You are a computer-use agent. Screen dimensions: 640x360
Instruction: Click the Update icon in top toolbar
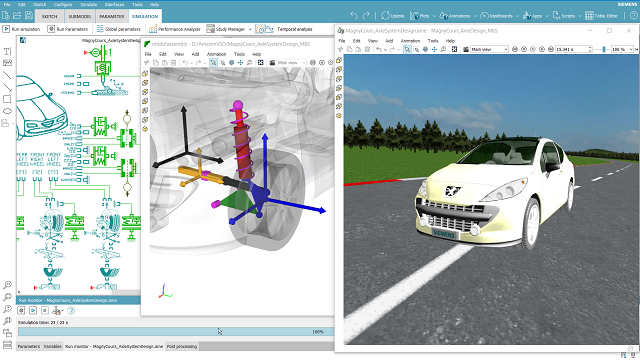(x=393, y=16)
